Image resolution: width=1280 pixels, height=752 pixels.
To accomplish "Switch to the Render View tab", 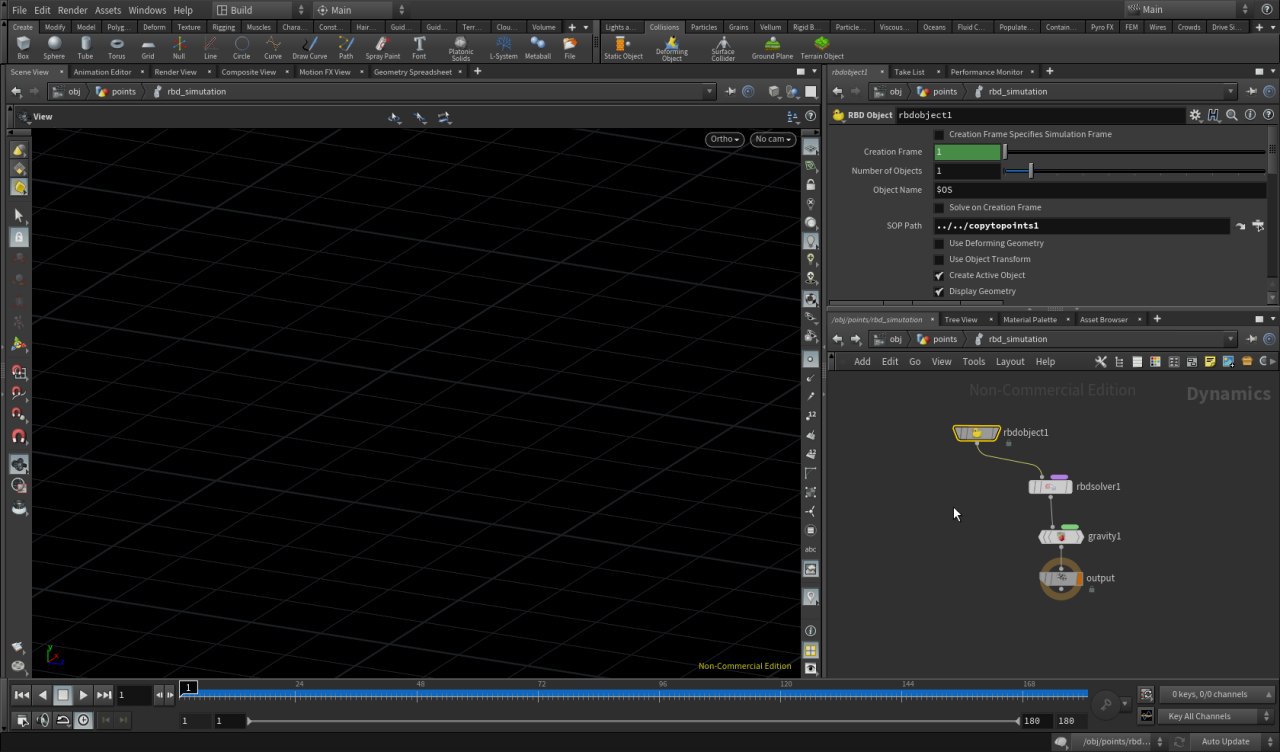I will pos(175,72).
